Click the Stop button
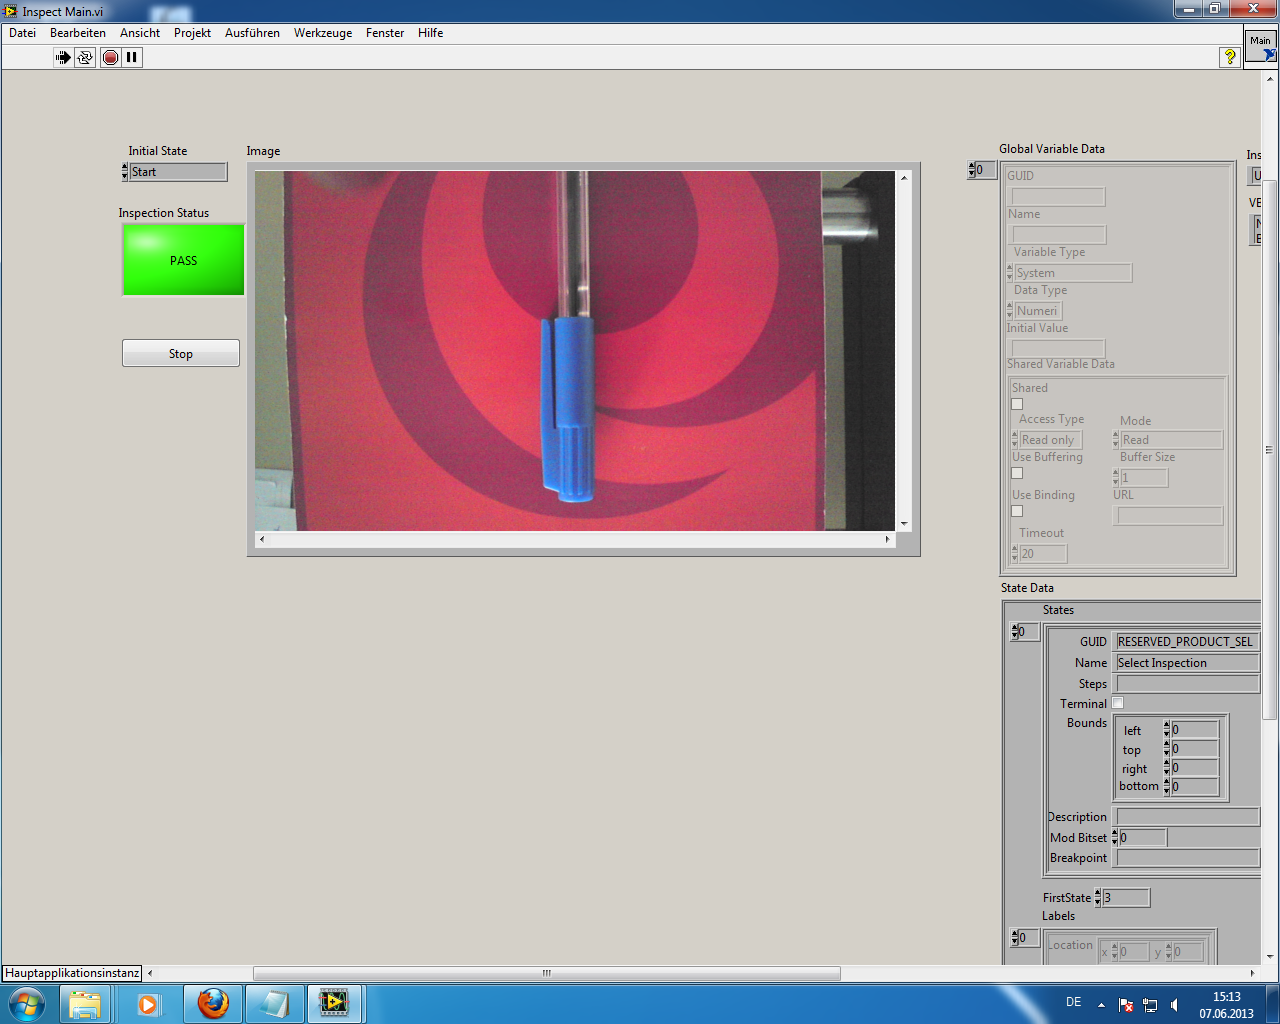The image size is (1280, 1024). 181,353
